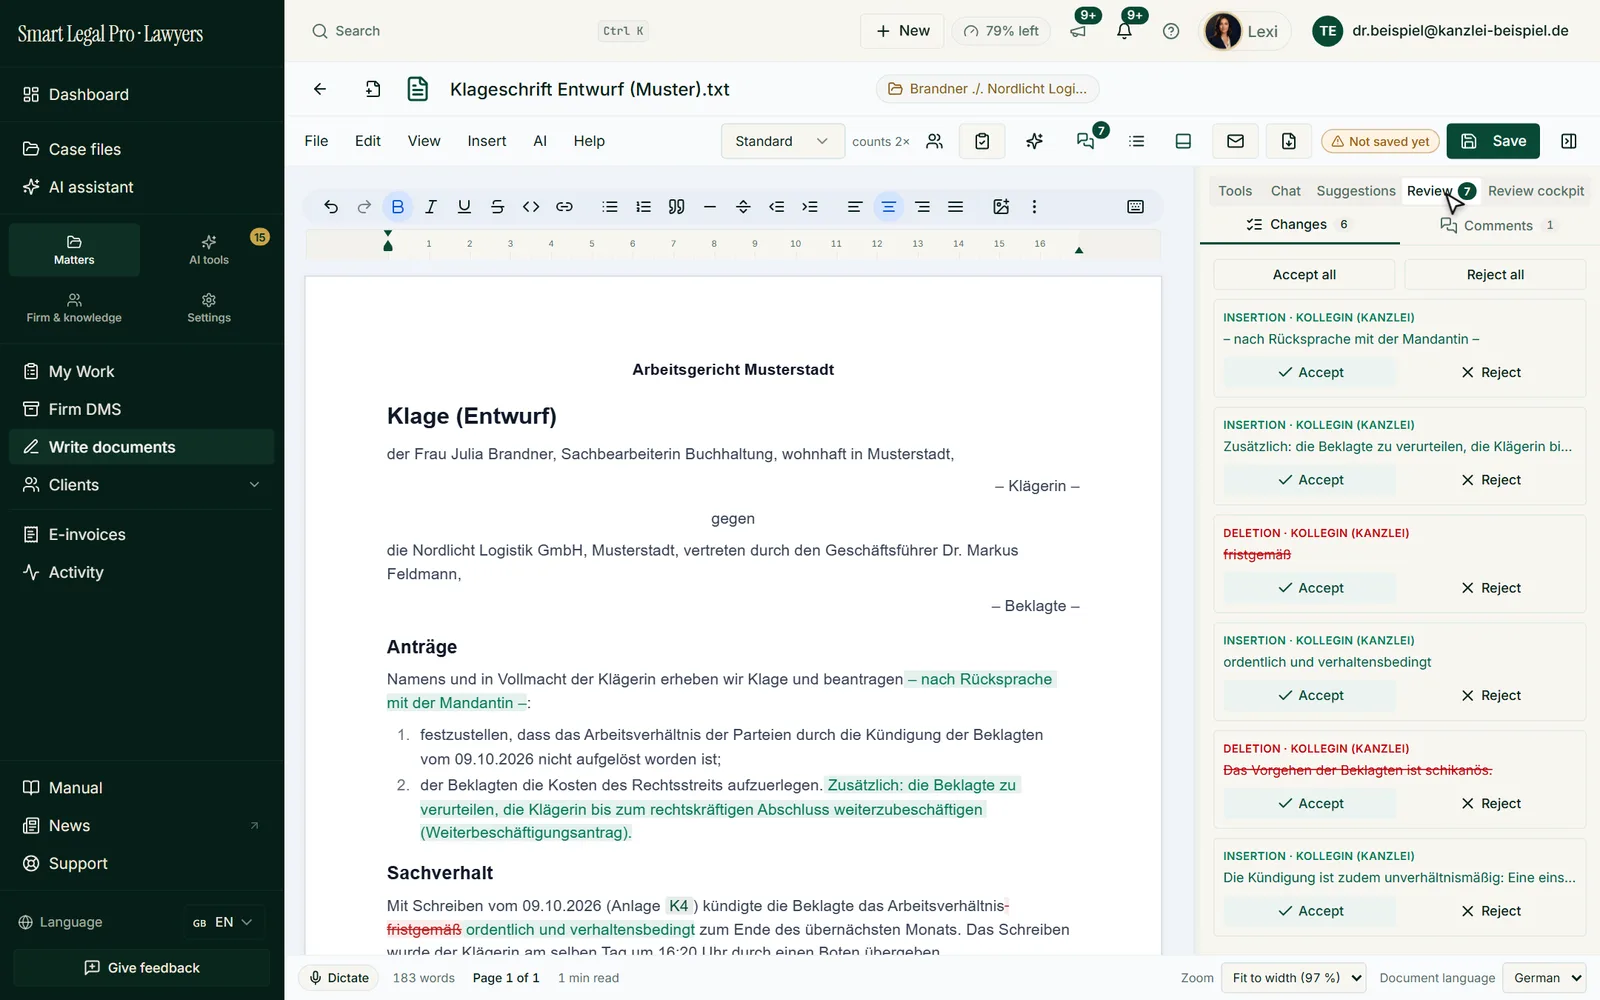Viewport: 1600px width, 1000px height.
Task: Click the bulleted list icon
Action: [x=610, y=207]
